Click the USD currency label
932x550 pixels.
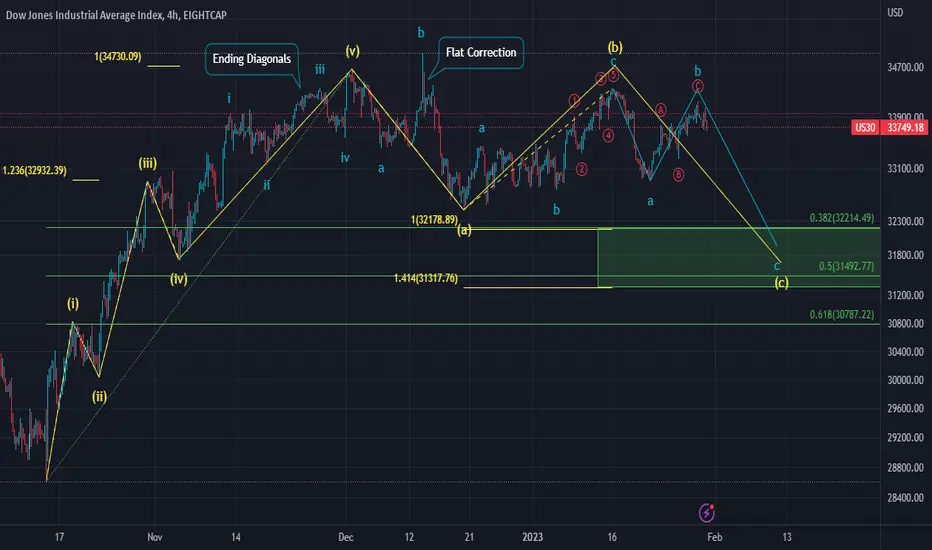coord(895,12)
